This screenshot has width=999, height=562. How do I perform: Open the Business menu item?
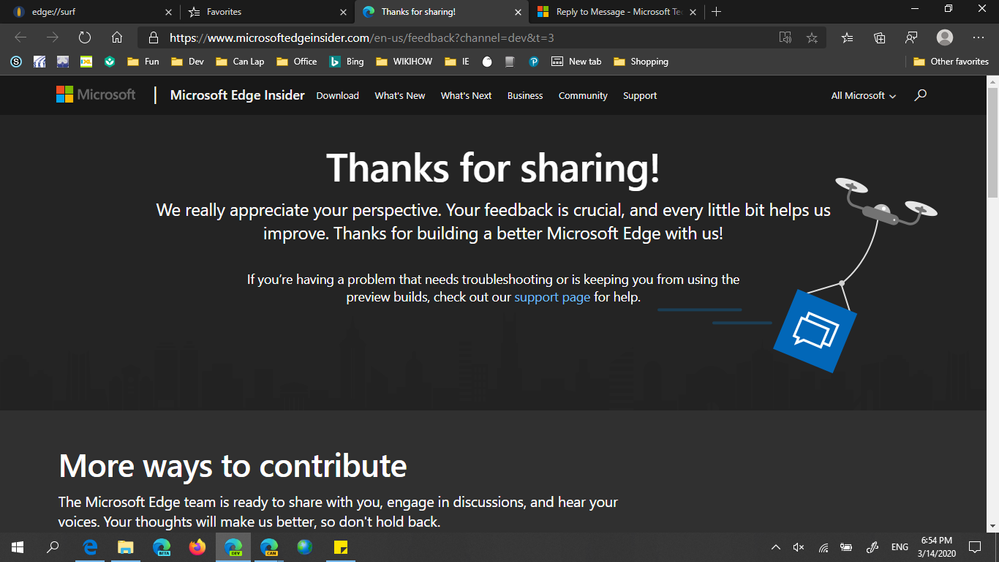[x=525, y=96]
